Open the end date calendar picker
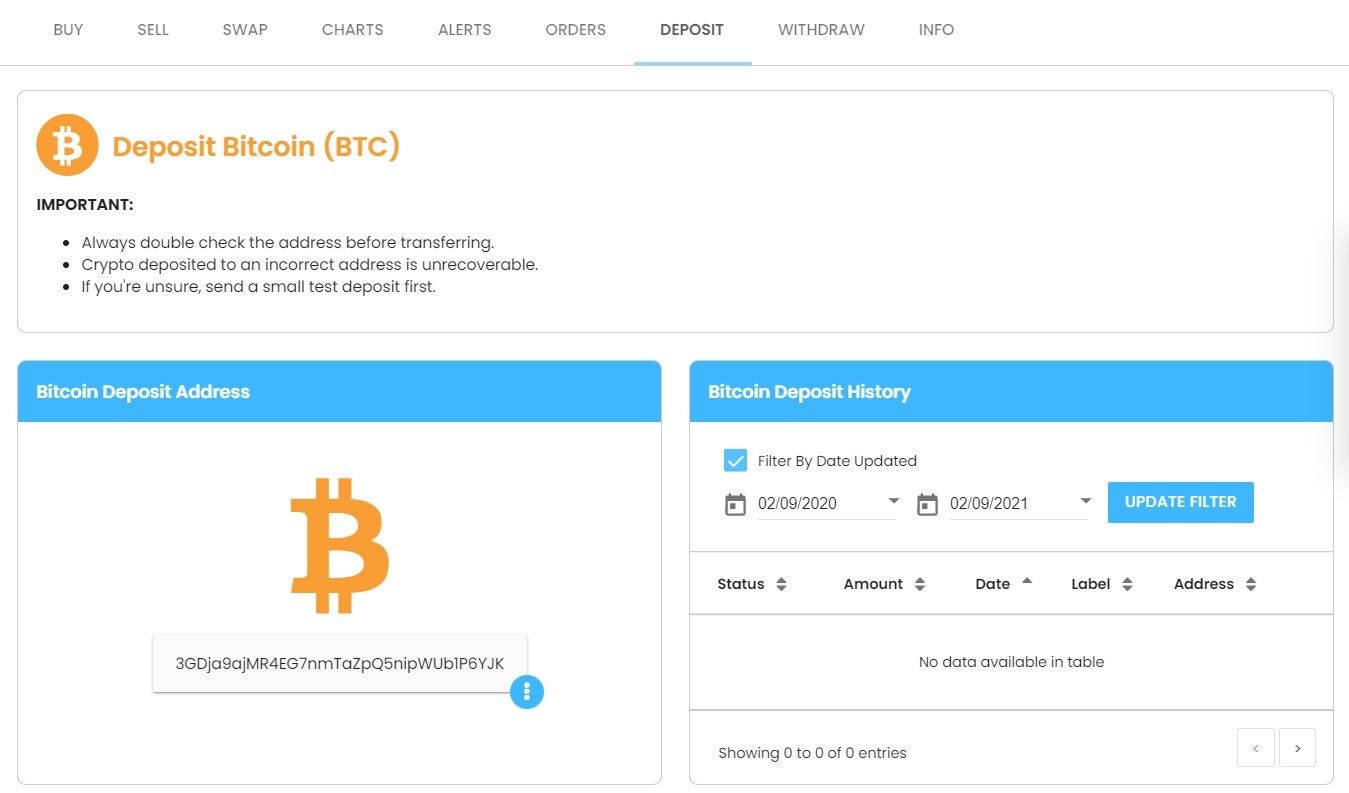The width and height of the screenshot is (1349, 793). (926, 503)
